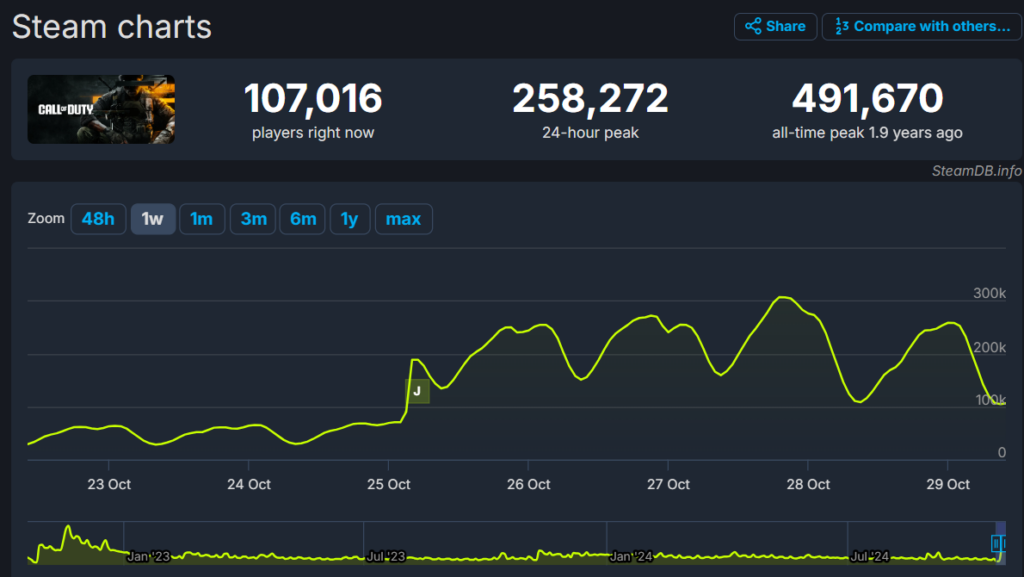Open Compare with others

[x=921, y=27]
